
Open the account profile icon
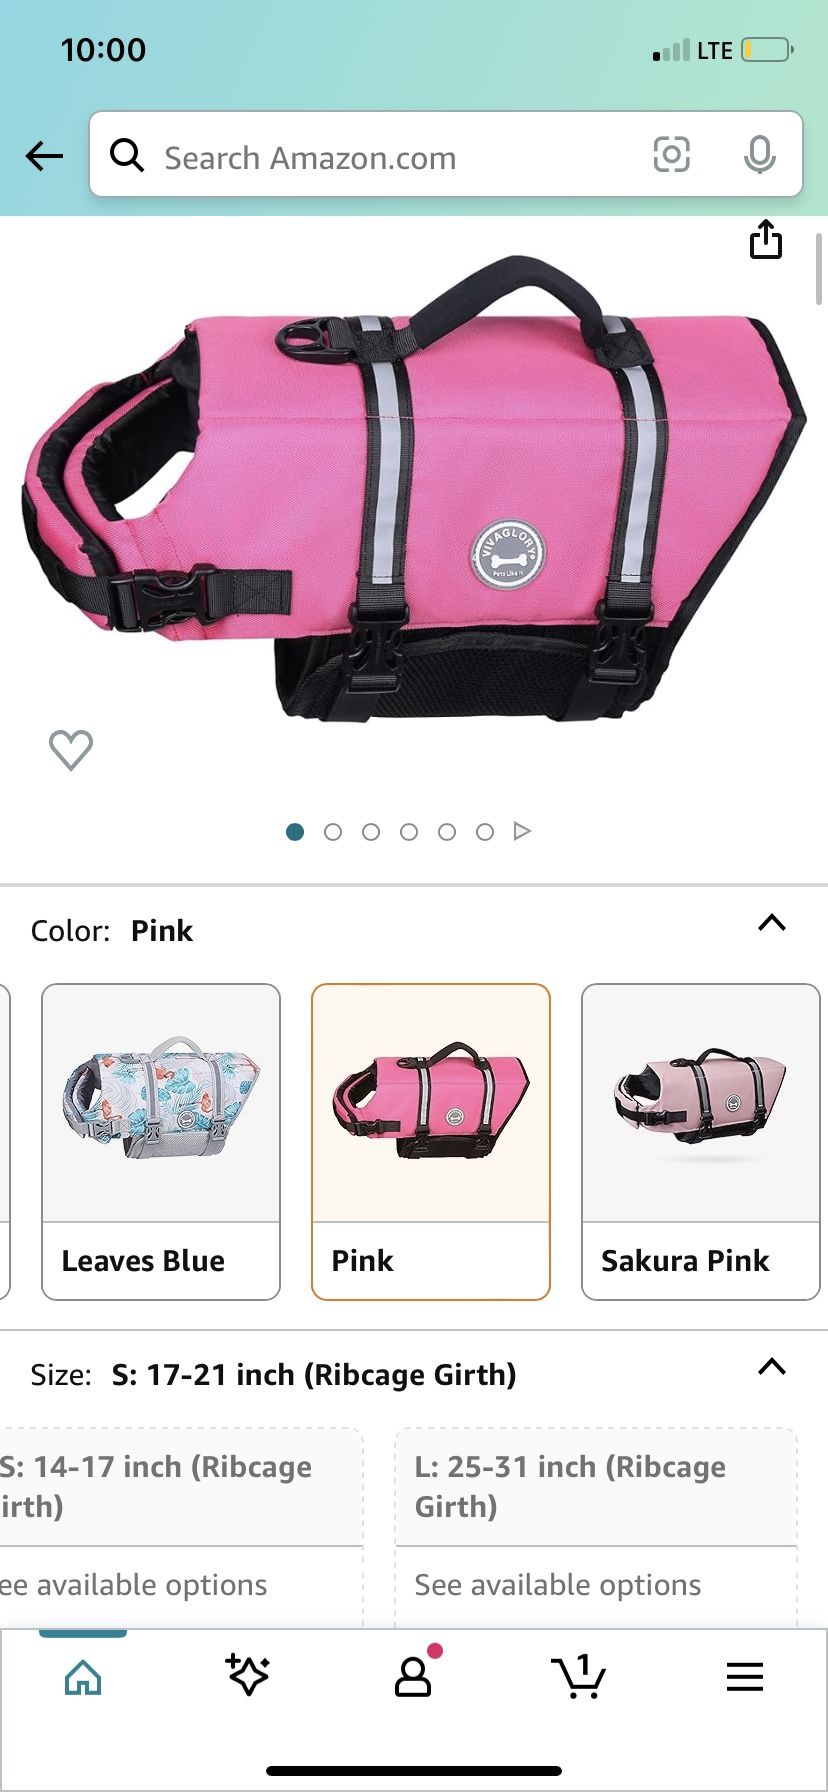413,1677
